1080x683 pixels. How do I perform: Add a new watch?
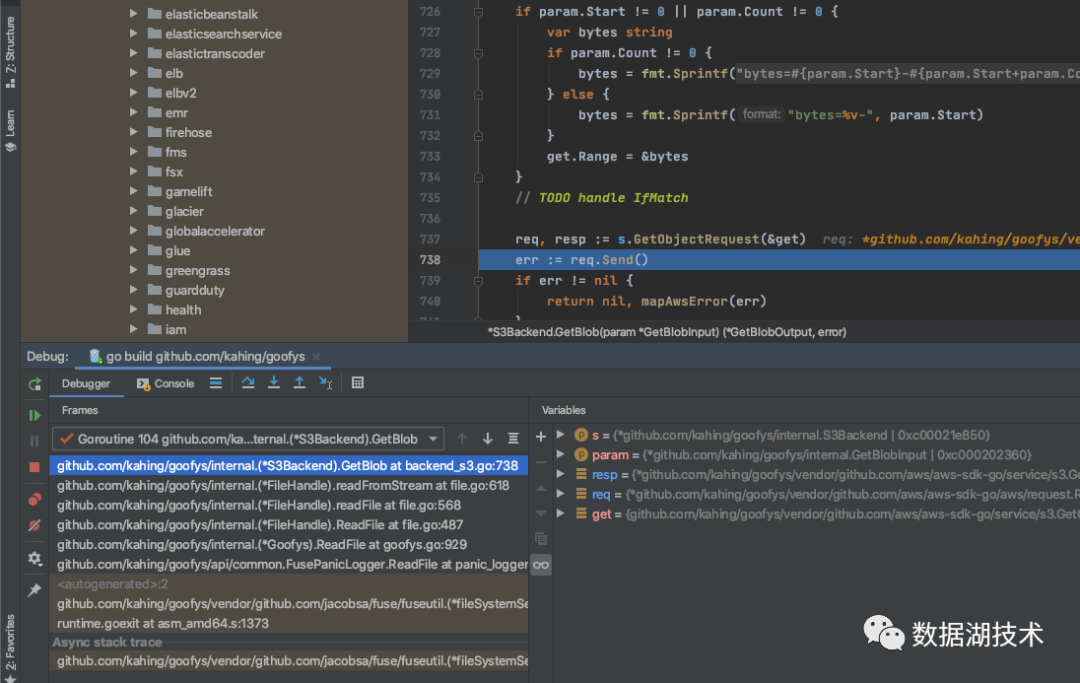[541, 437]
